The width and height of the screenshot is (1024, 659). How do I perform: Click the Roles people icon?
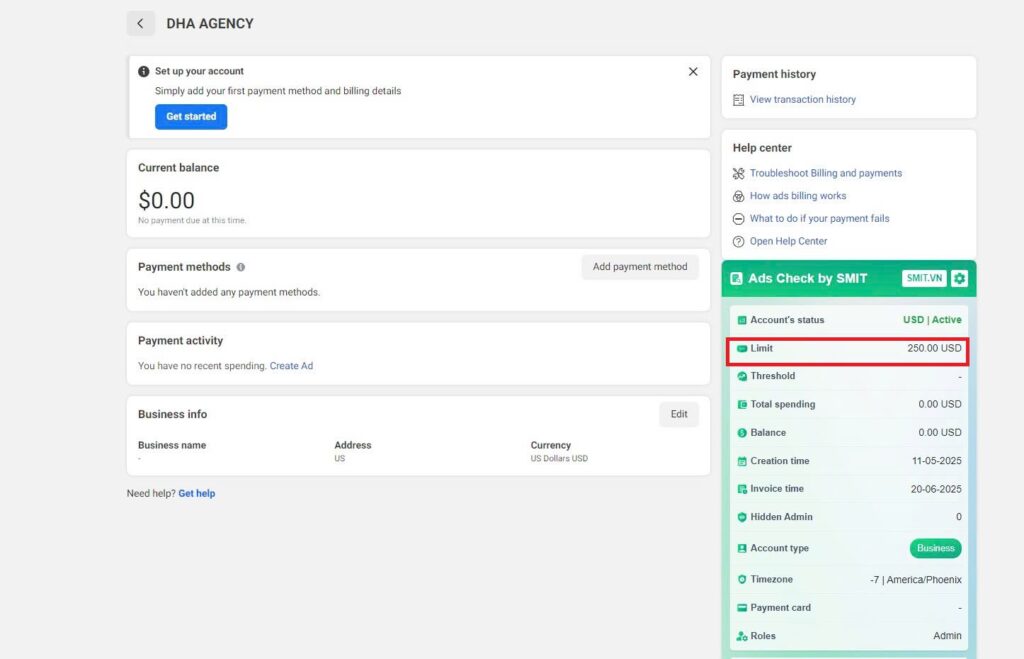[742, 636]
